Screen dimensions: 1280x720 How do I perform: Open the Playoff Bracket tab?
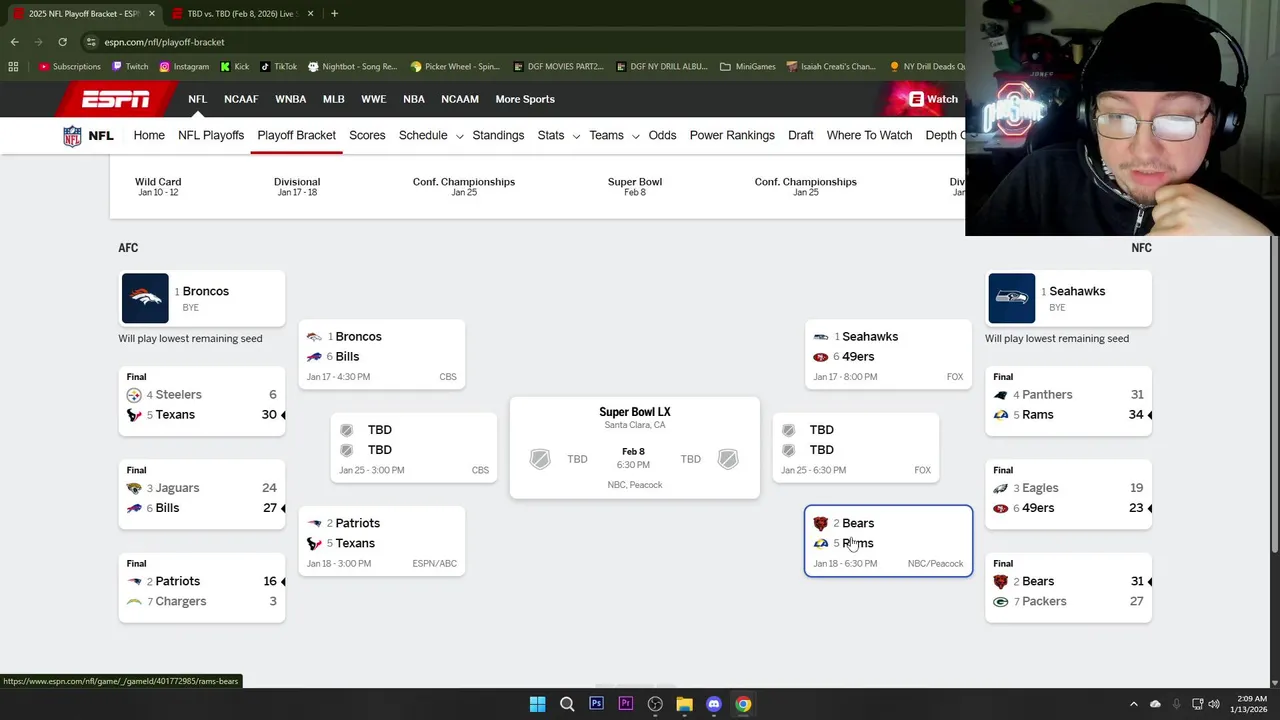point(296,135)
